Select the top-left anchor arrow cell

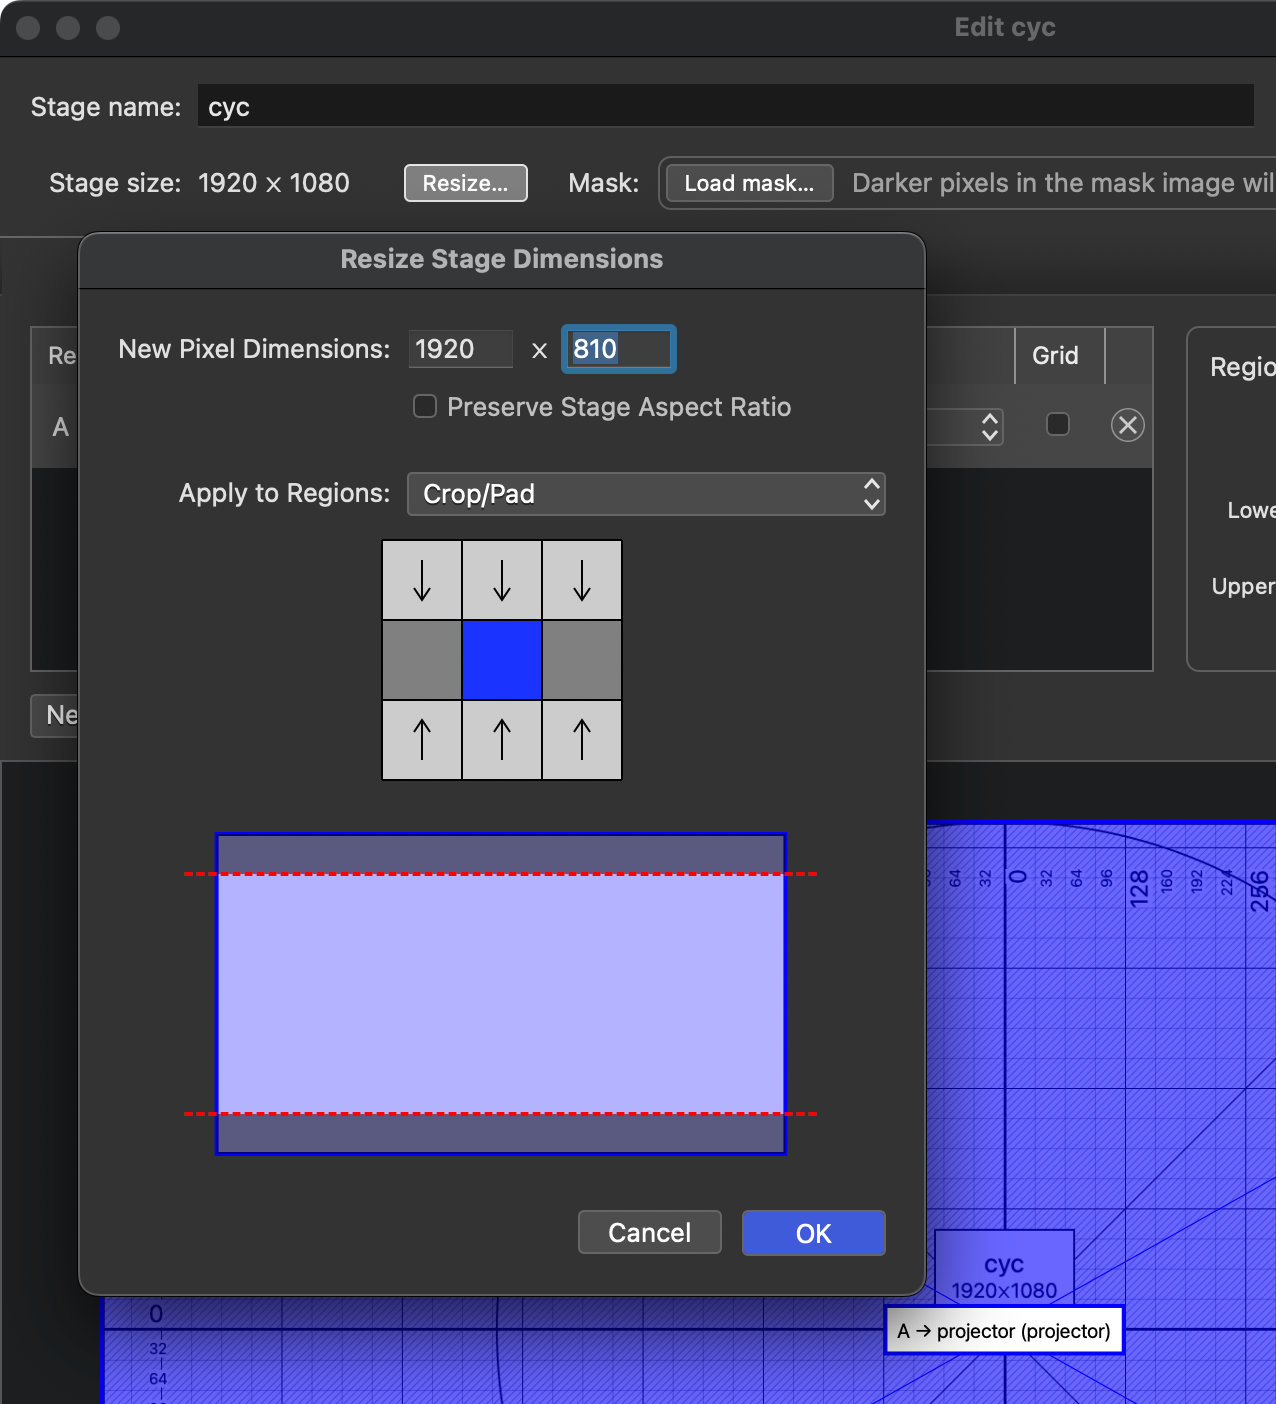pos(422,580)
